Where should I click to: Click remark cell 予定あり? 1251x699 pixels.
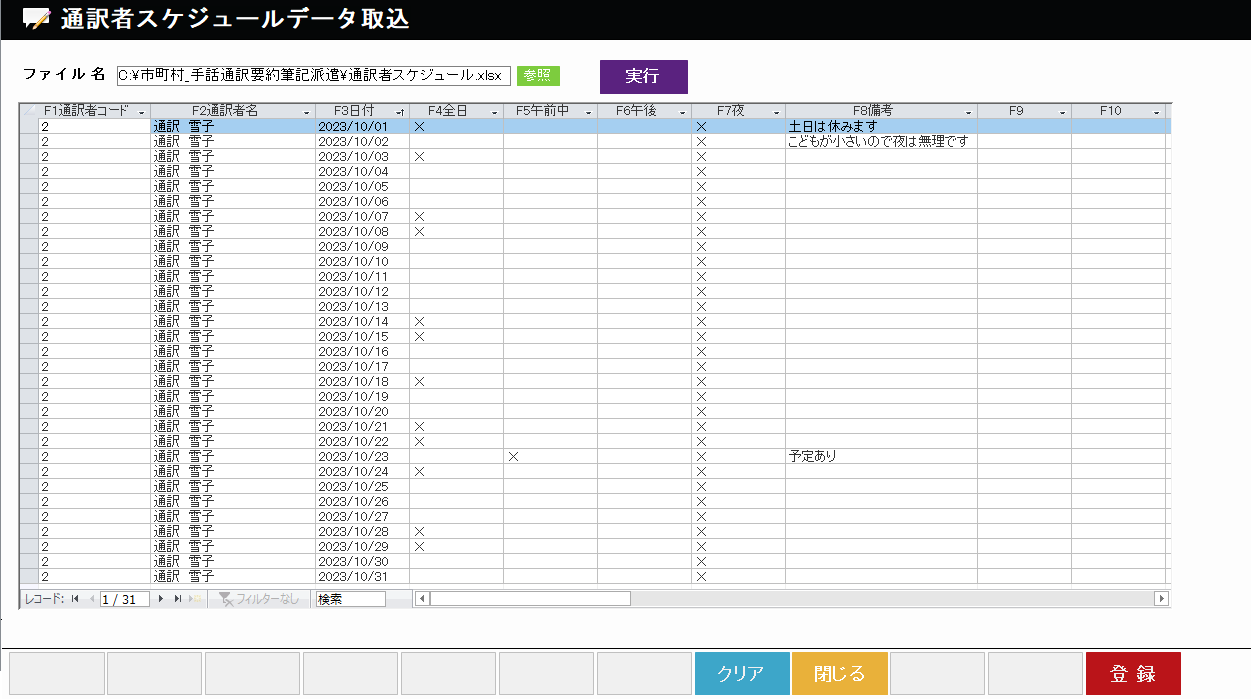882,457
